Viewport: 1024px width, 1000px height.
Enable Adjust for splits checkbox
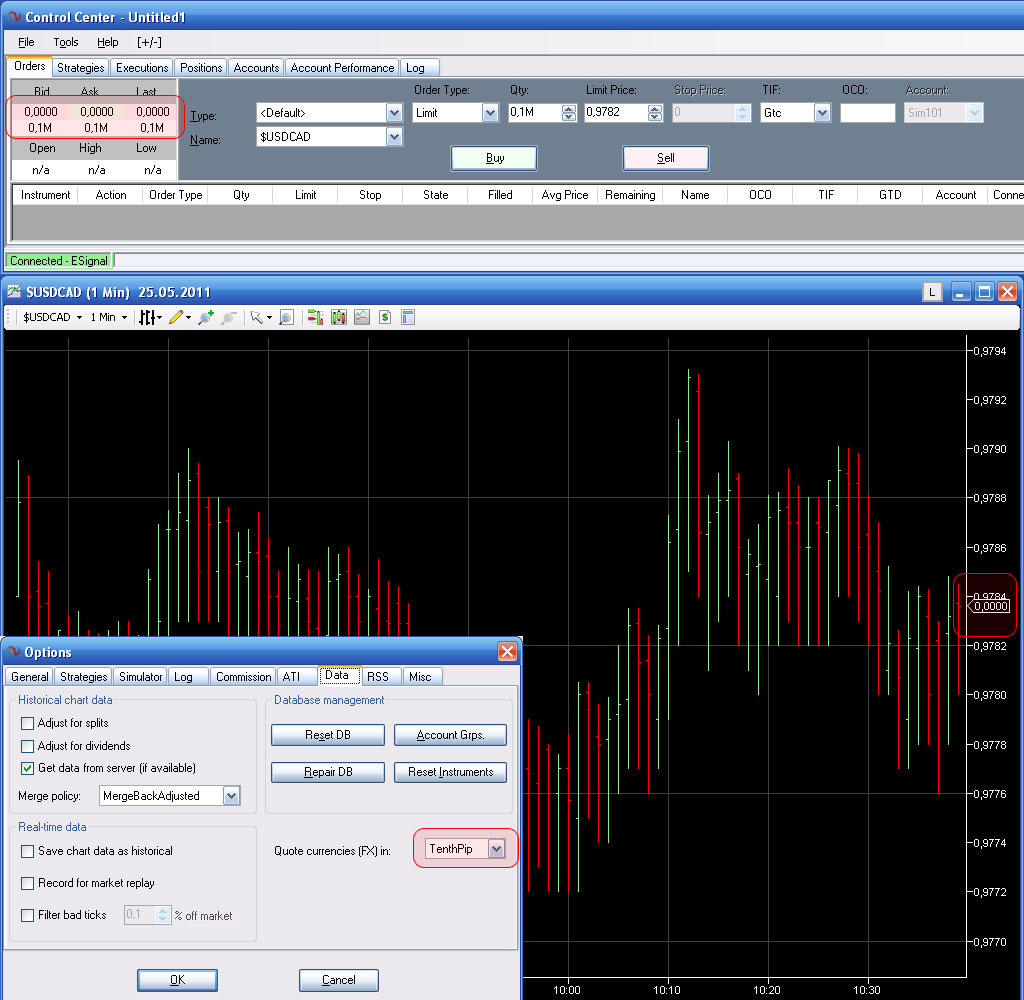[x=28, y=723]
